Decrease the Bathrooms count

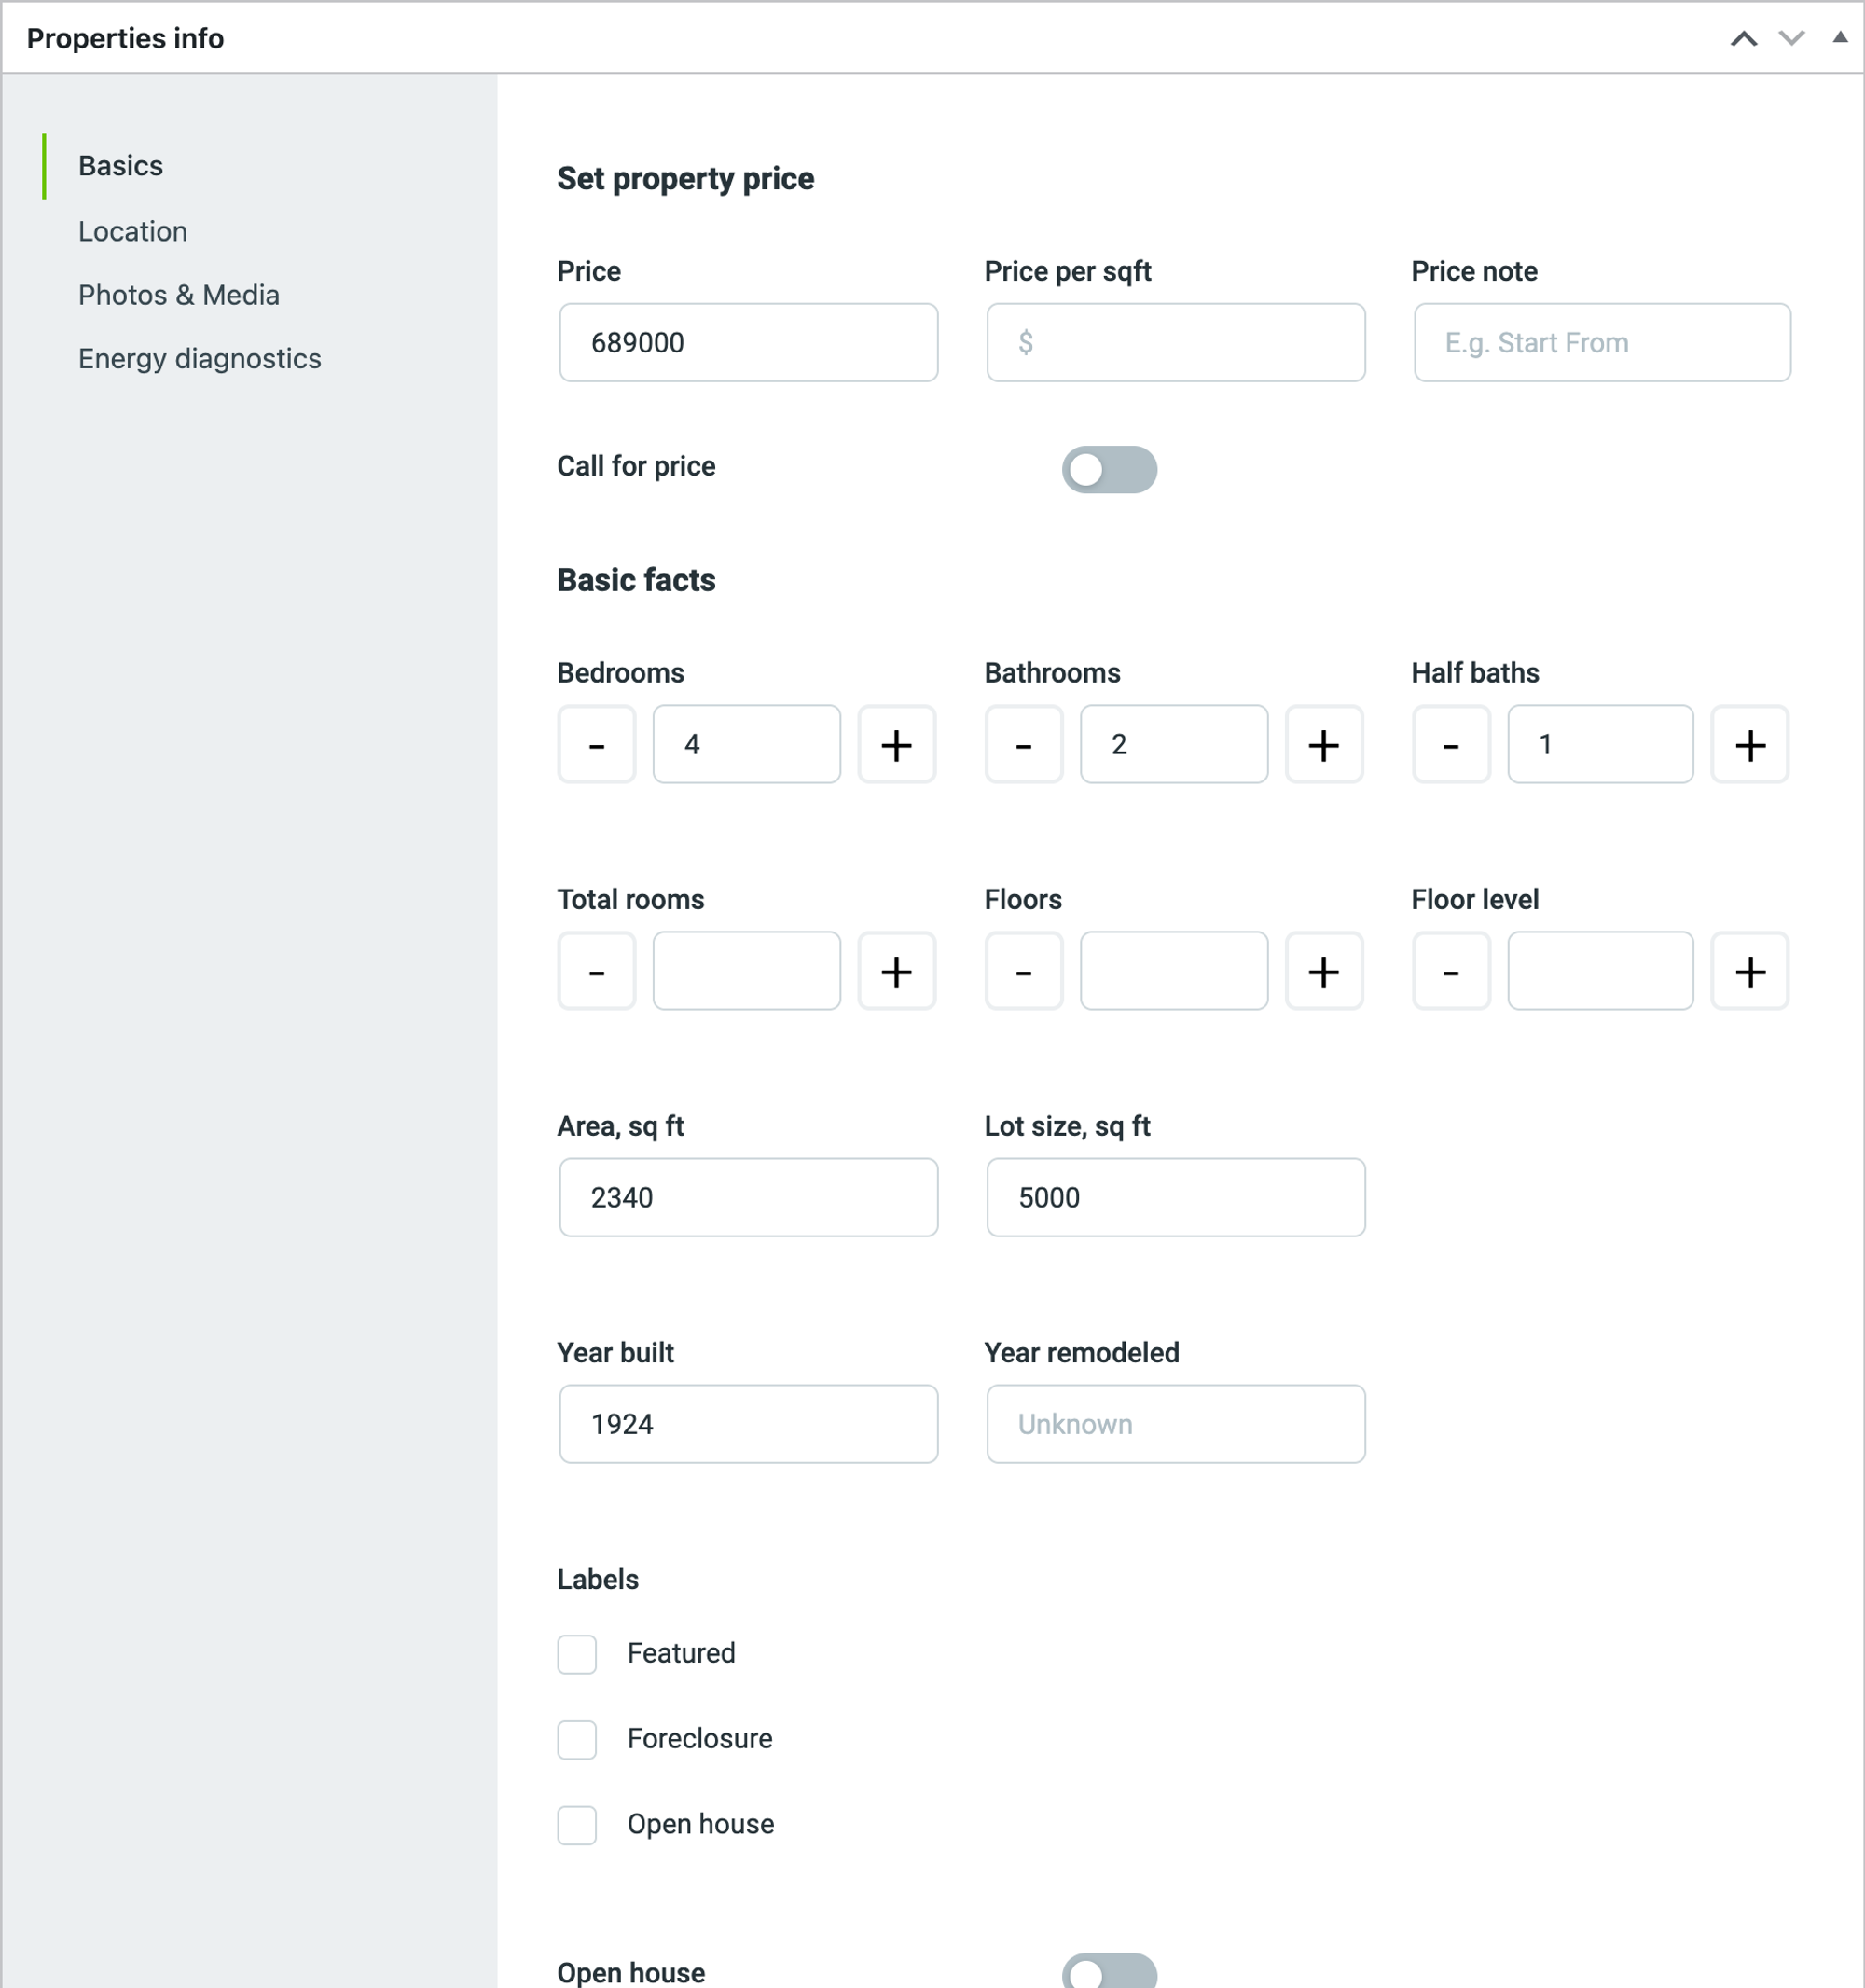click(x=1024, y=744)
